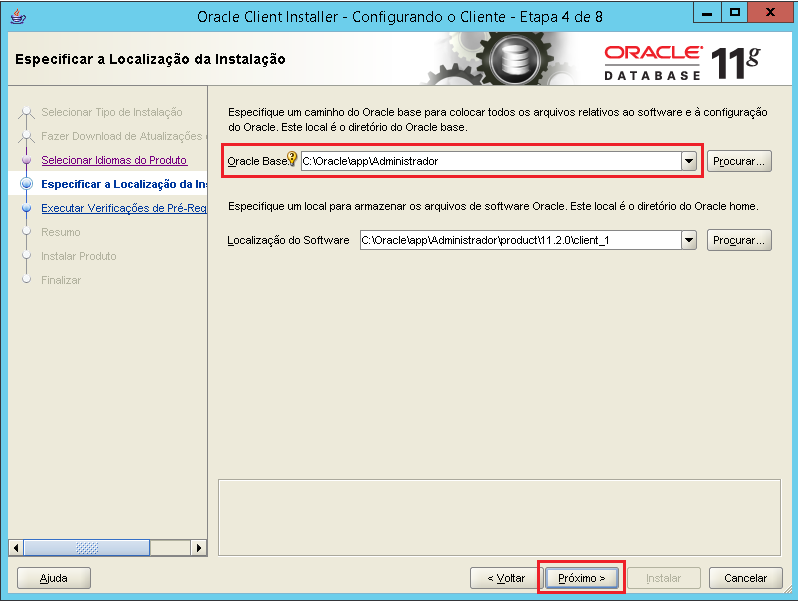Select Especificar a Localização da Instalação step

[124, 184]
